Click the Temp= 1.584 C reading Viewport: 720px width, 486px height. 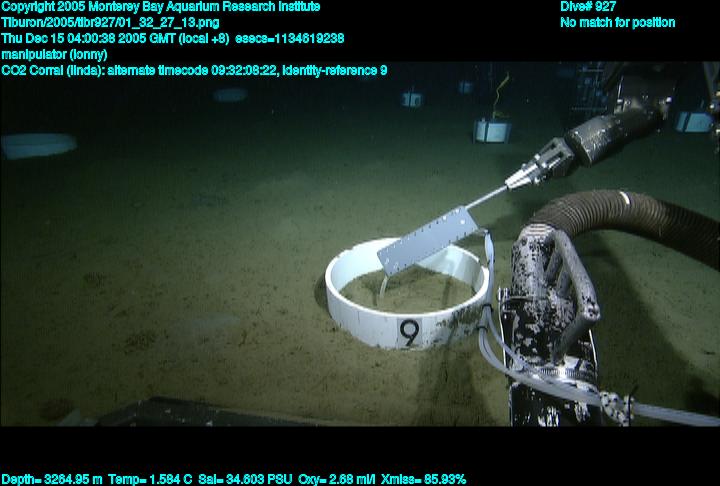click(150, 480)
